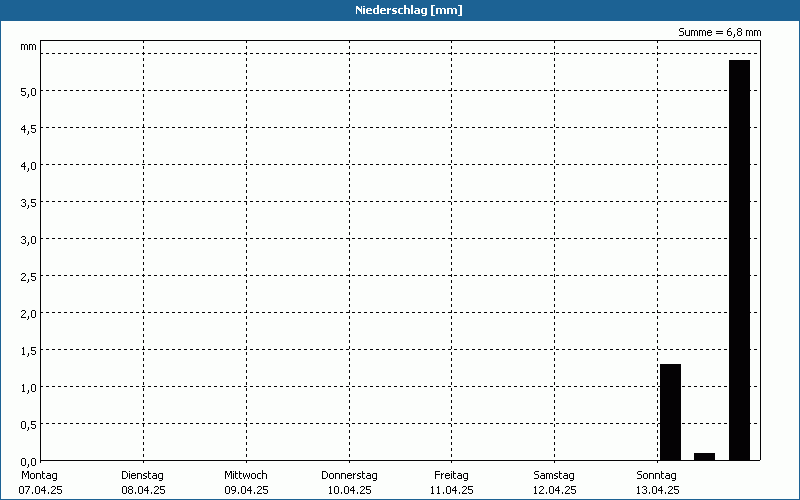Click the Niederschlag [mm] chart title
Image resolution: width=800 pixels, height=500 pixels.
(x=409, y=10)
